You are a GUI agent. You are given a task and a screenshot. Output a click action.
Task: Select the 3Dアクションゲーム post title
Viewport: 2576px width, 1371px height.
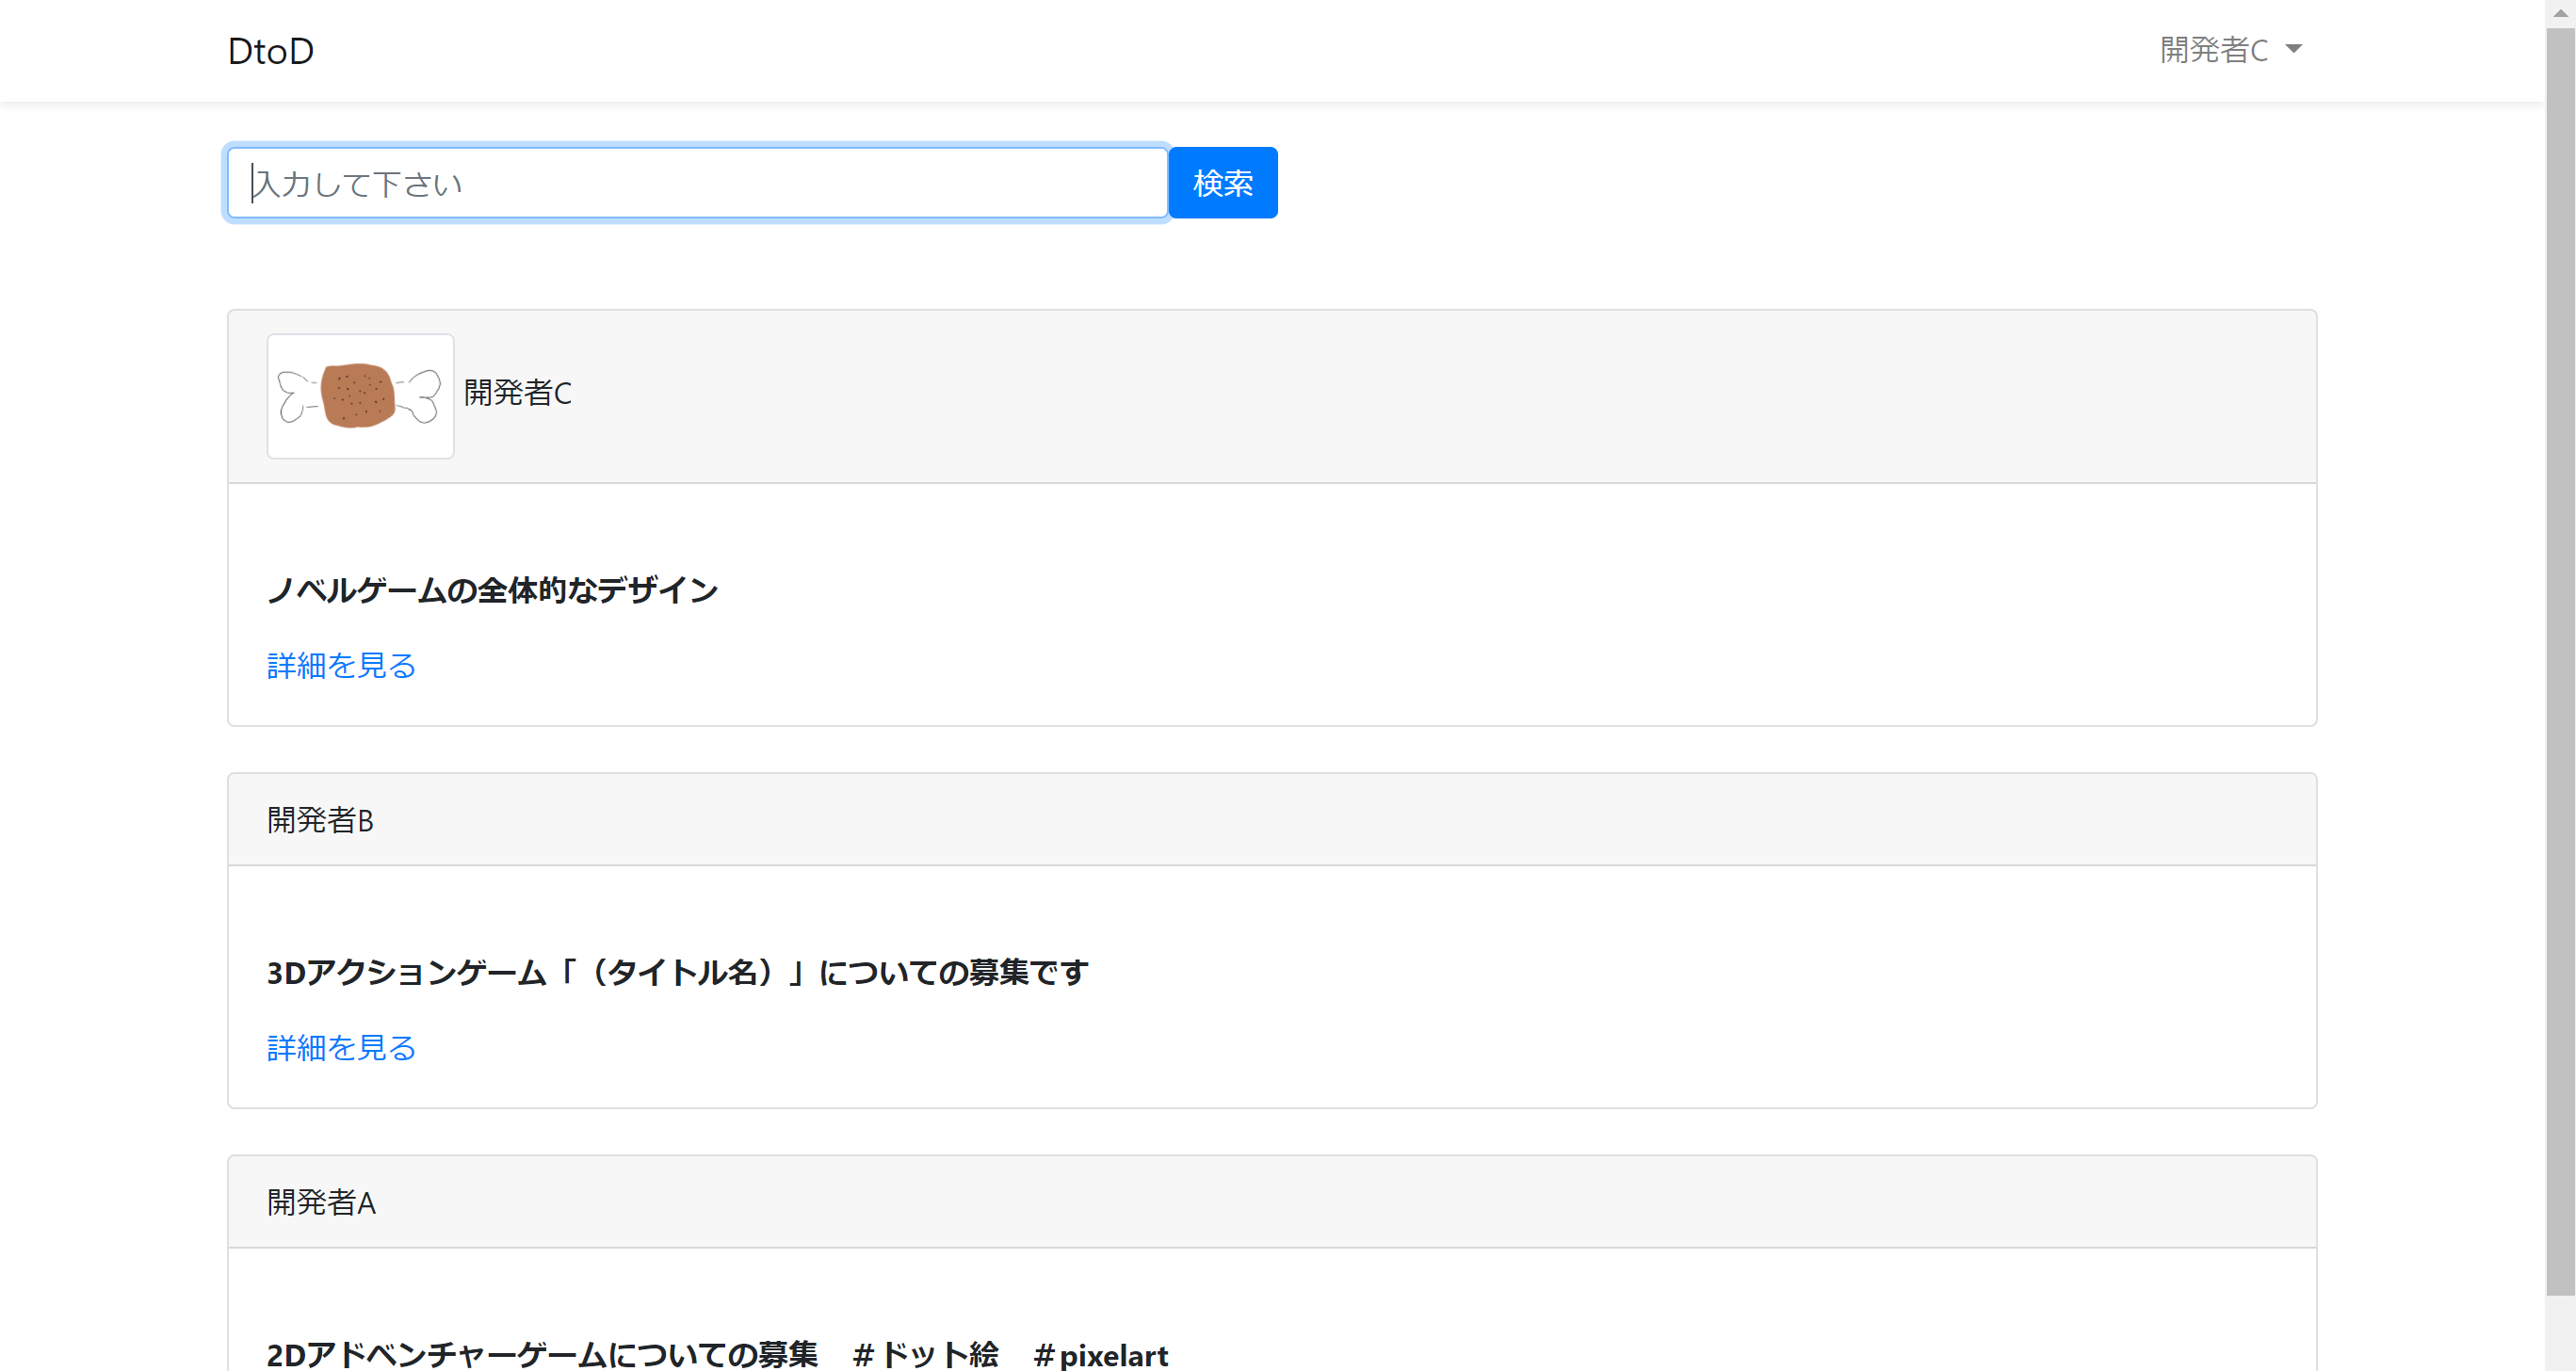click(677, 972)
